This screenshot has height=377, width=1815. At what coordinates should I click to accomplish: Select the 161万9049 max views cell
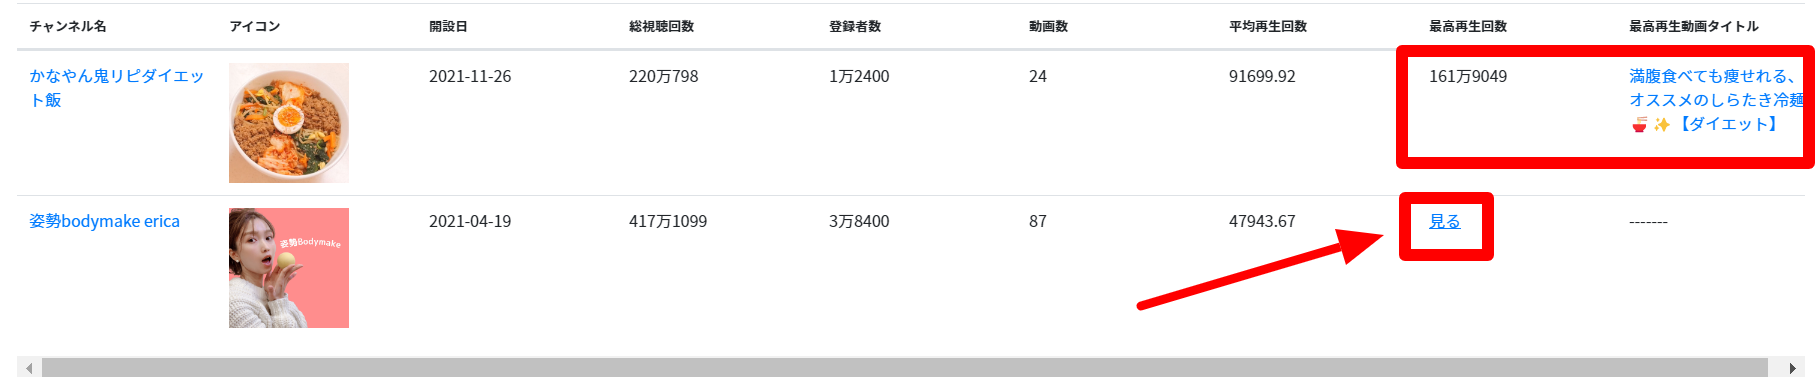point(1468,76)
